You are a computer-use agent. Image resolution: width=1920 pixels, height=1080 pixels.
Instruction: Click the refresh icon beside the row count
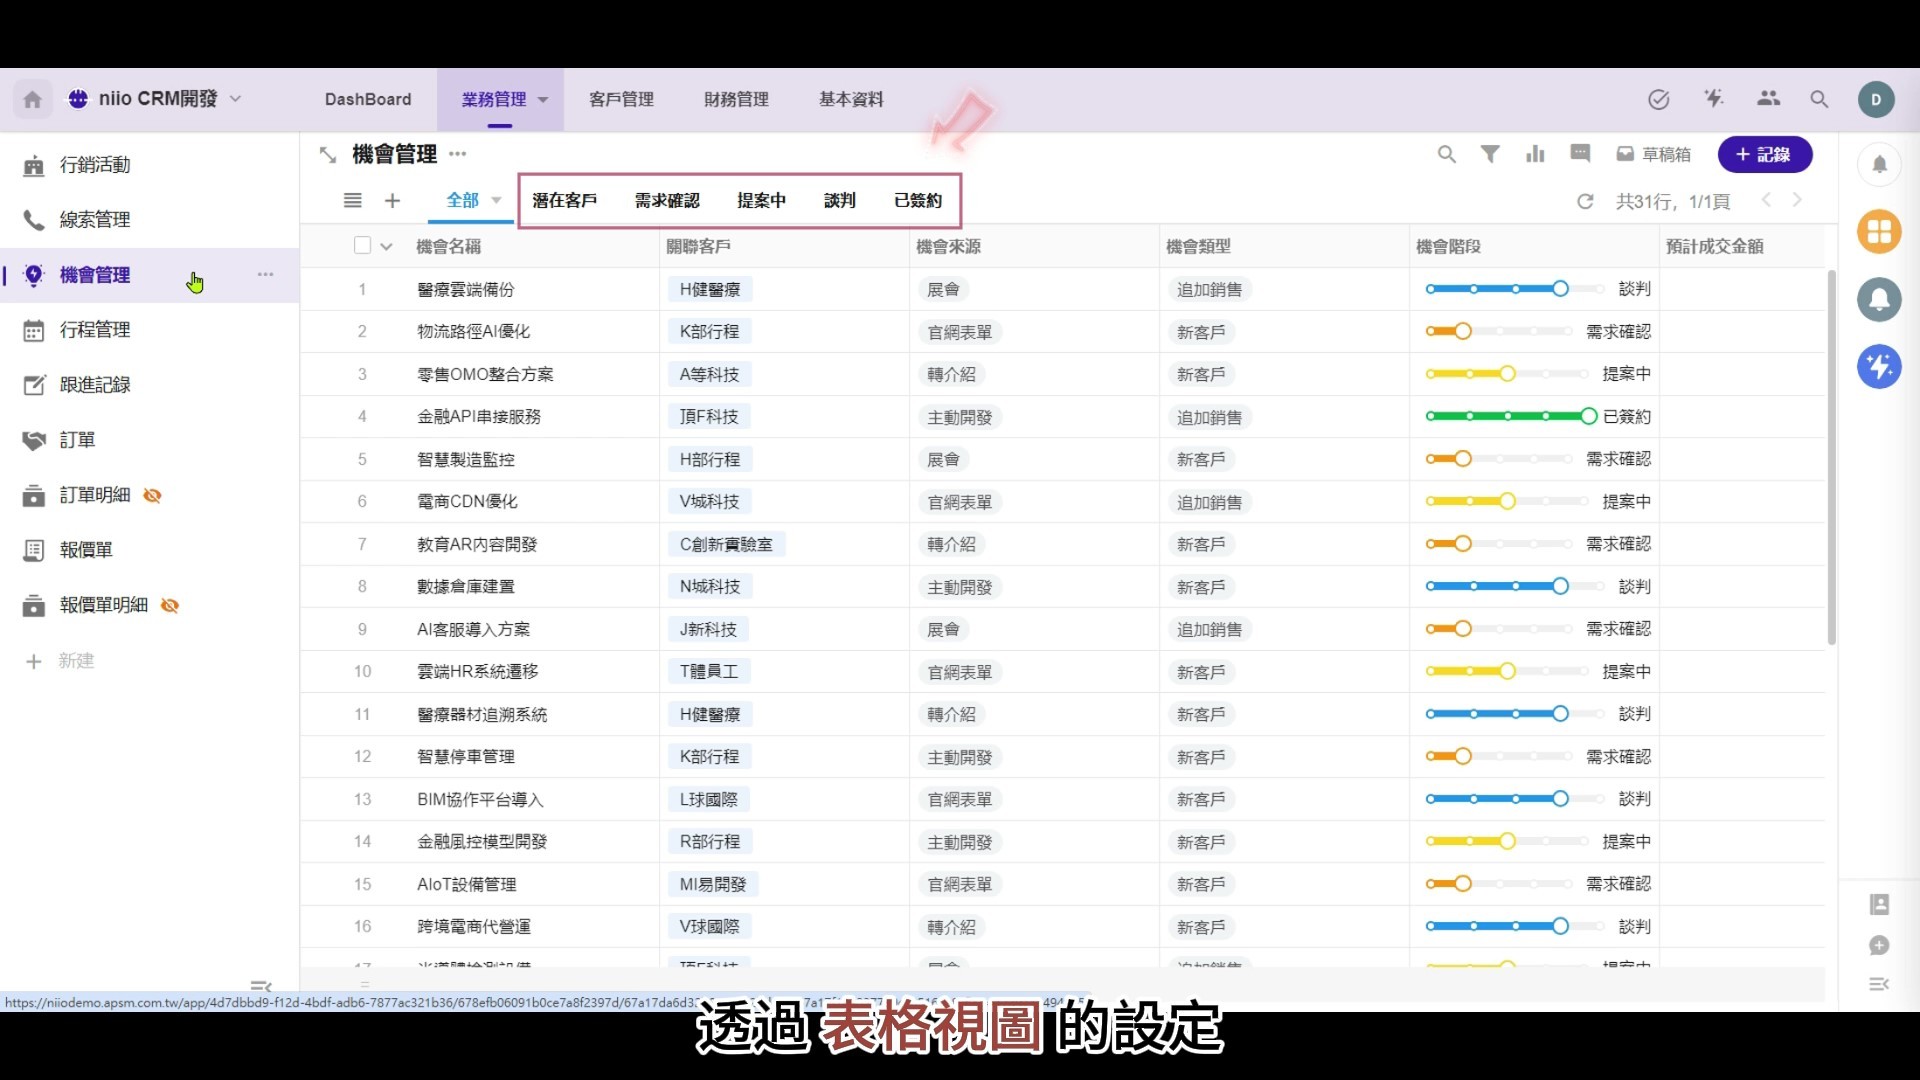(x=1585, y=201)
